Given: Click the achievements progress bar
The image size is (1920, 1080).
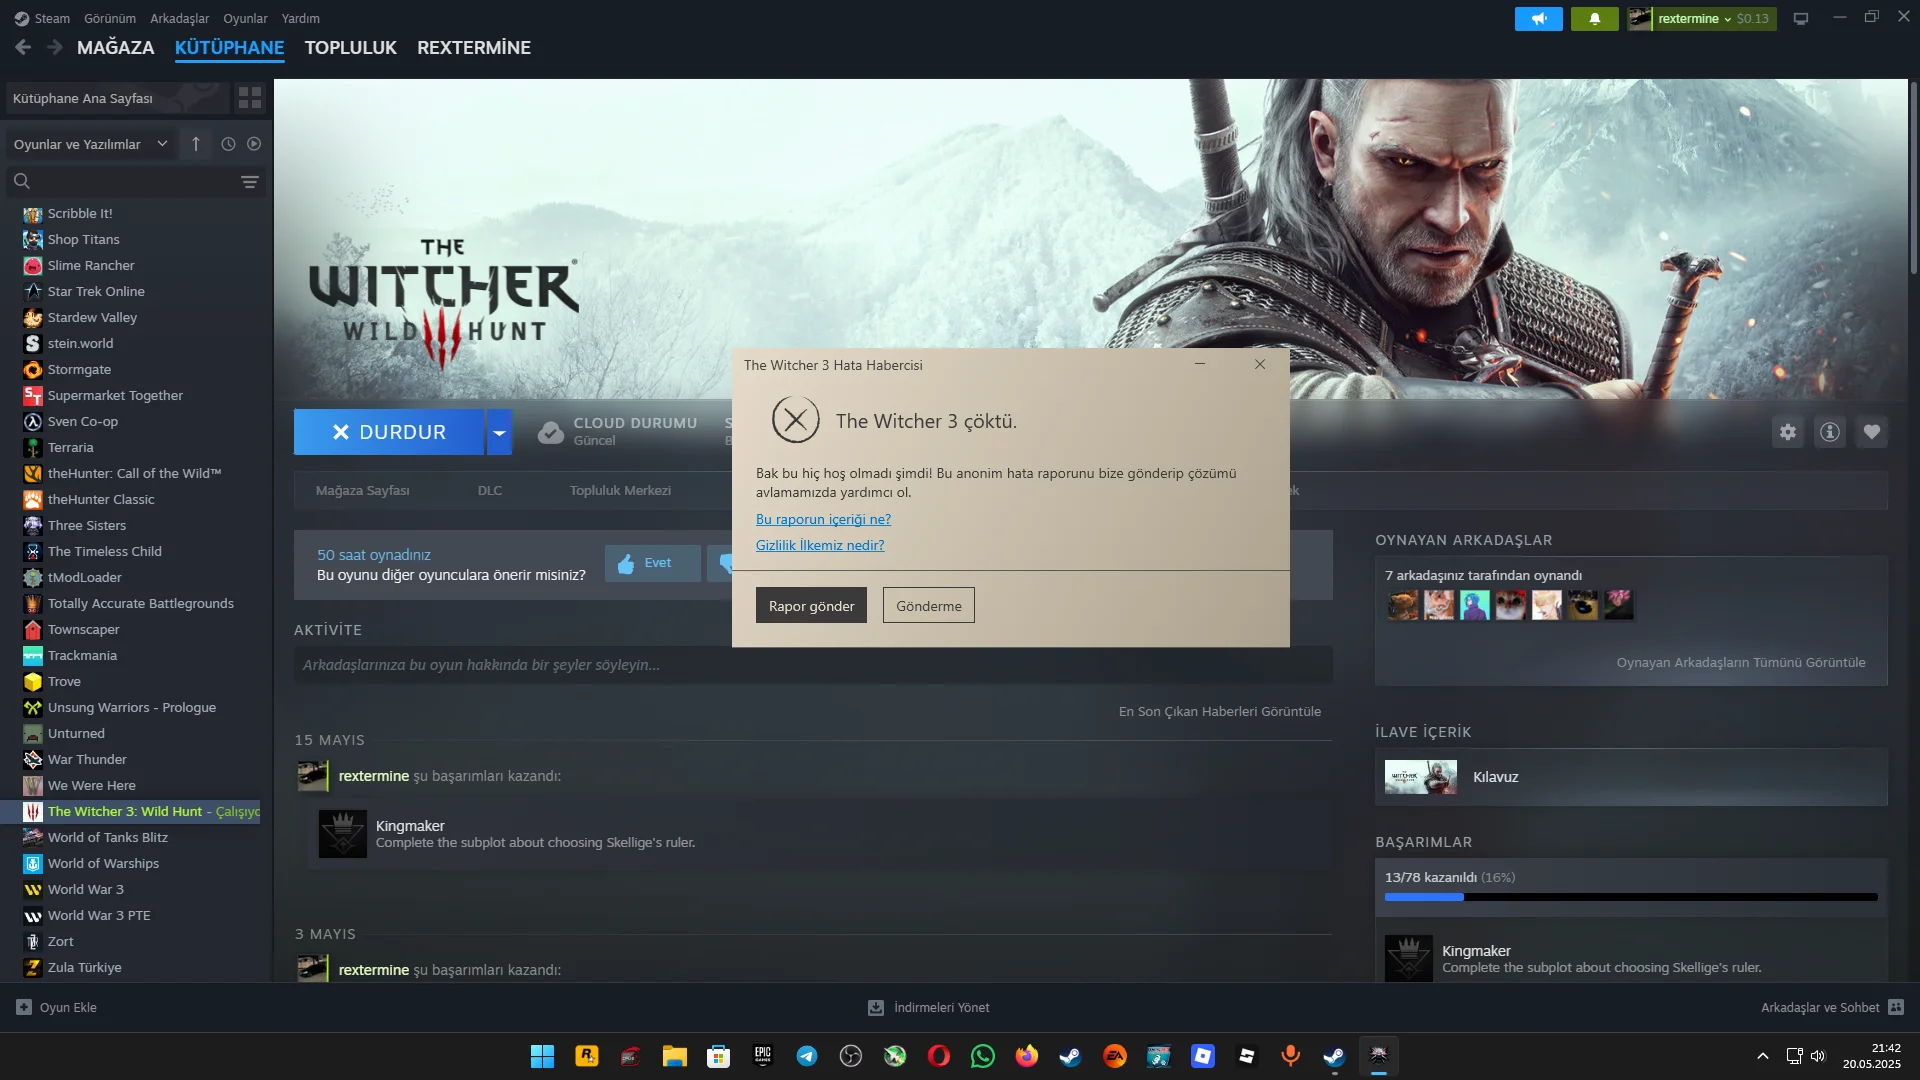Looking at the screenshot, I should (x=1631, y=897).
